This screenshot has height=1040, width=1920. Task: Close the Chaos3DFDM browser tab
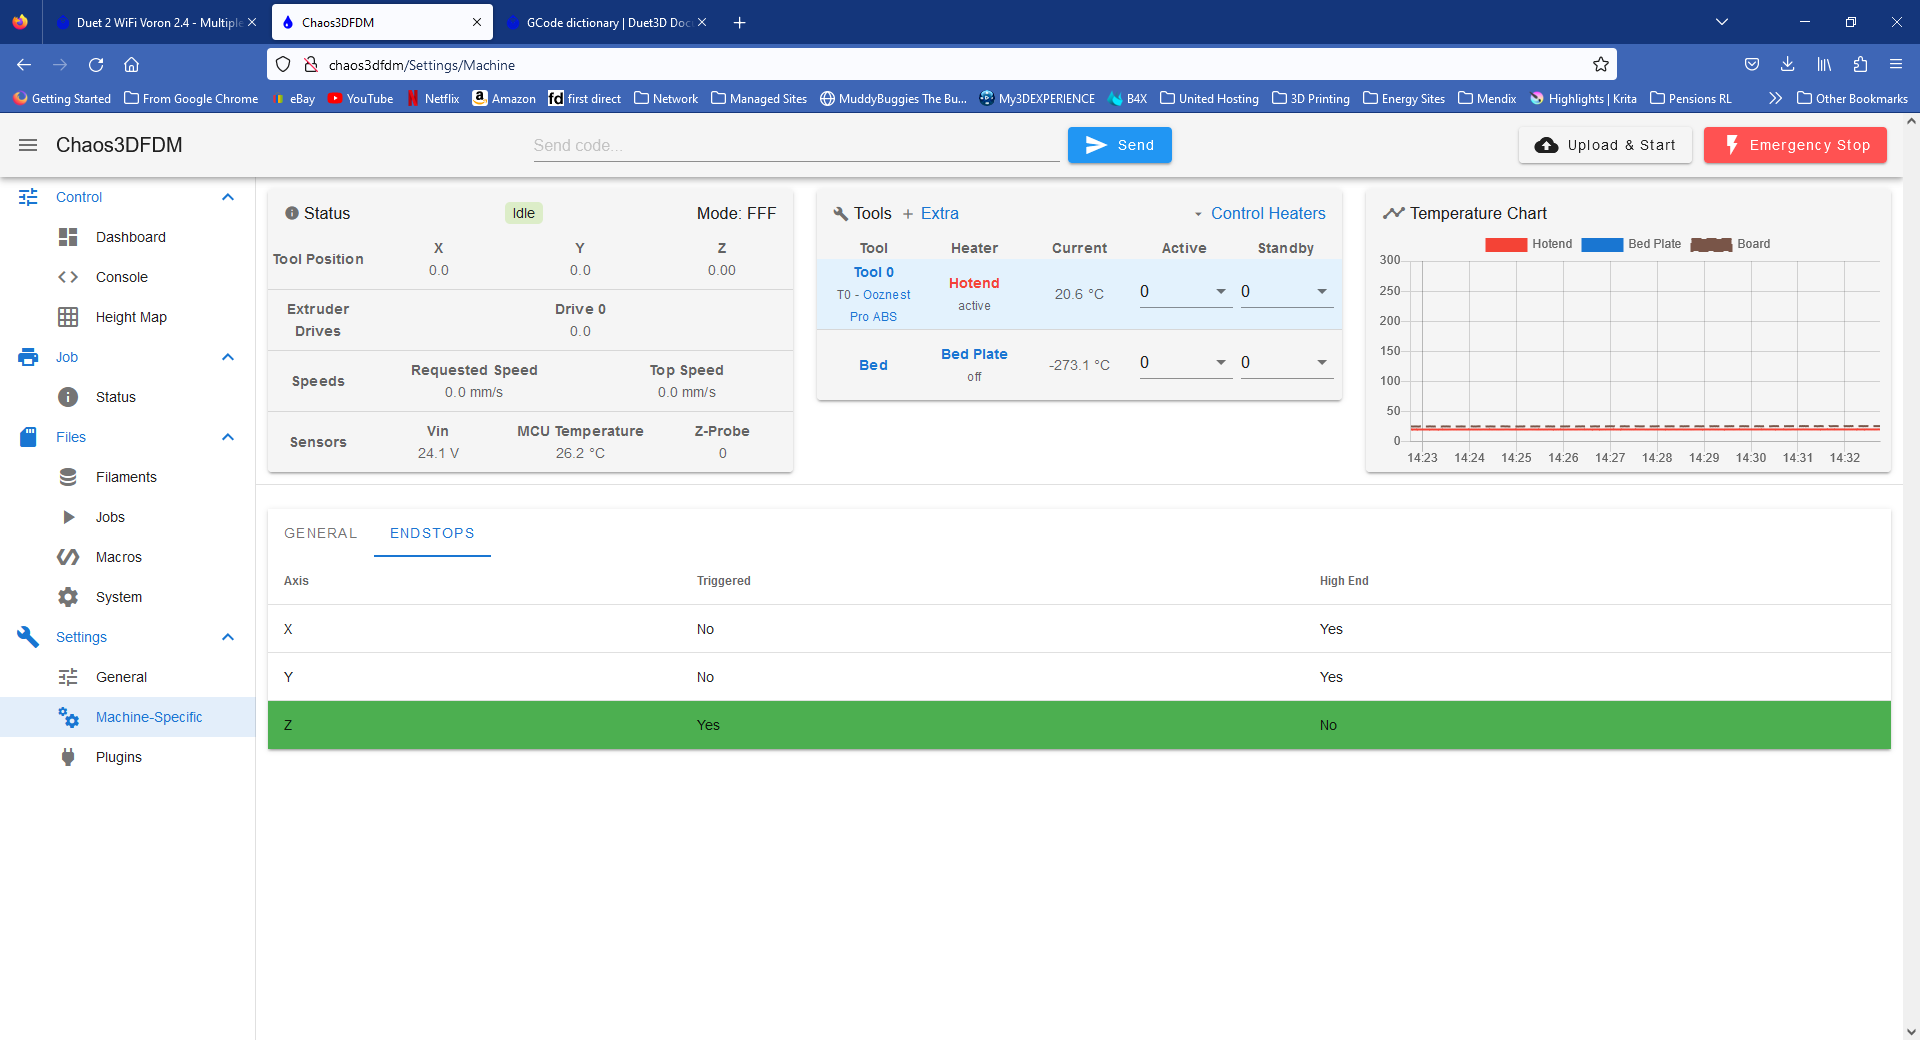click(477, 22)
